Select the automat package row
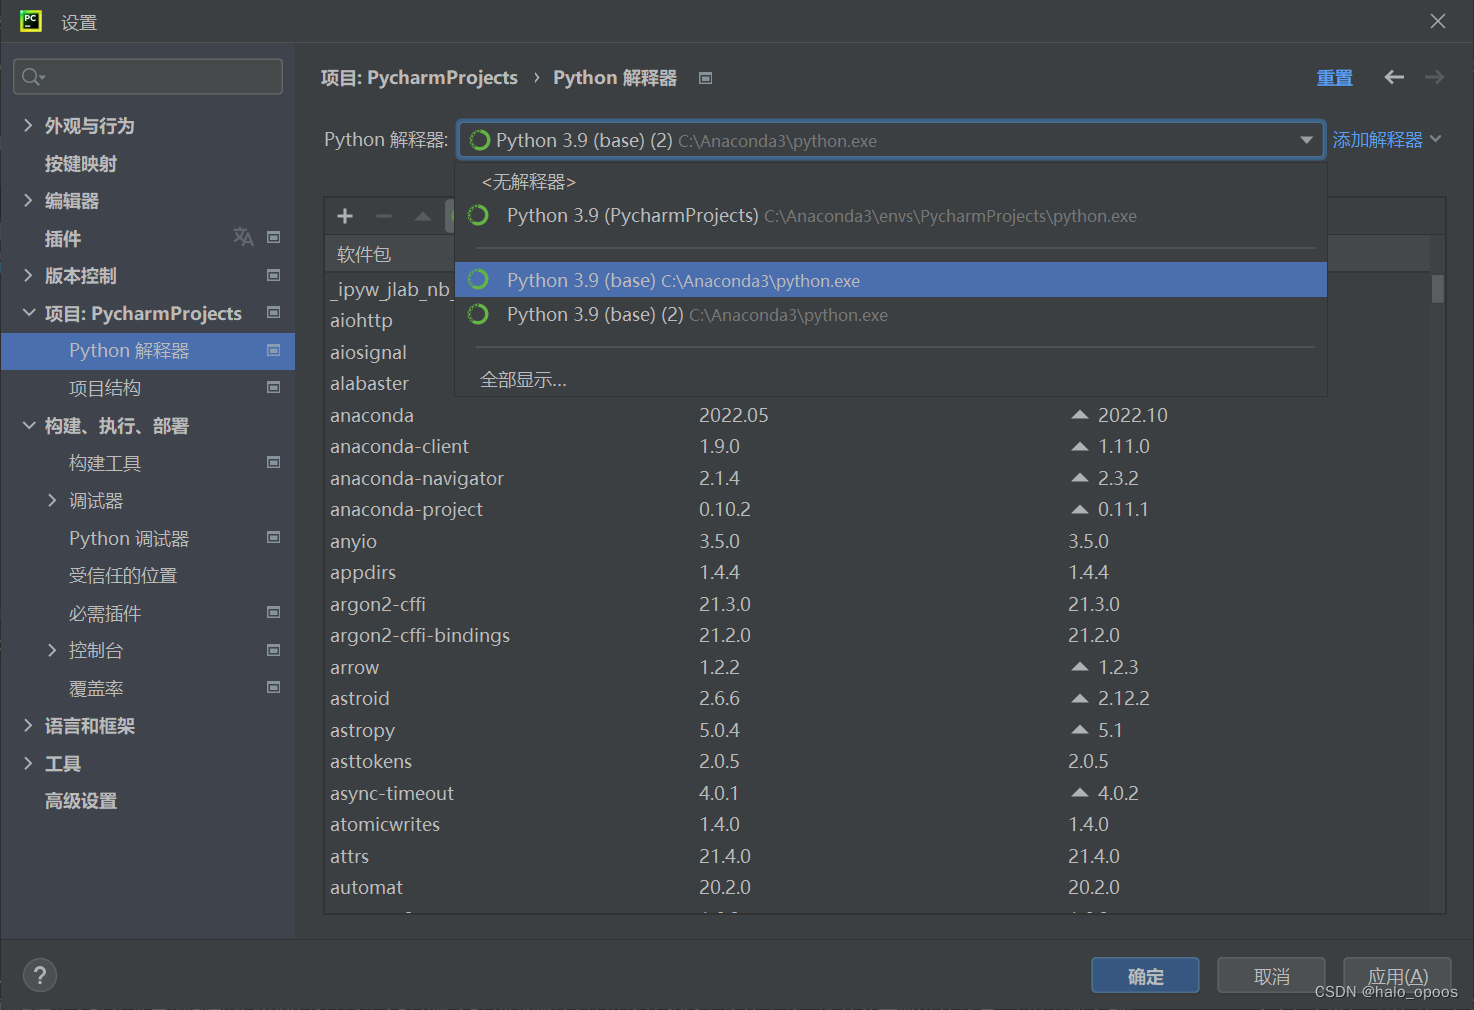 (877, 887)
